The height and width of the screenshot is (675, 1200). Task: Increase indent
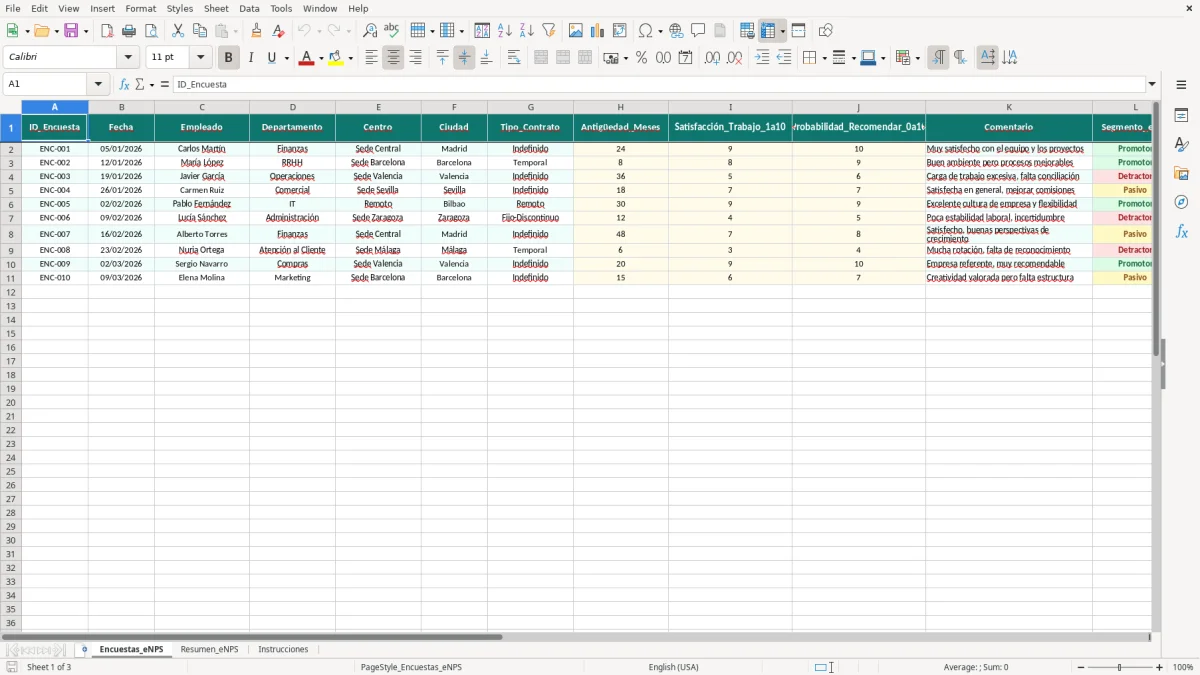(762, 58)
